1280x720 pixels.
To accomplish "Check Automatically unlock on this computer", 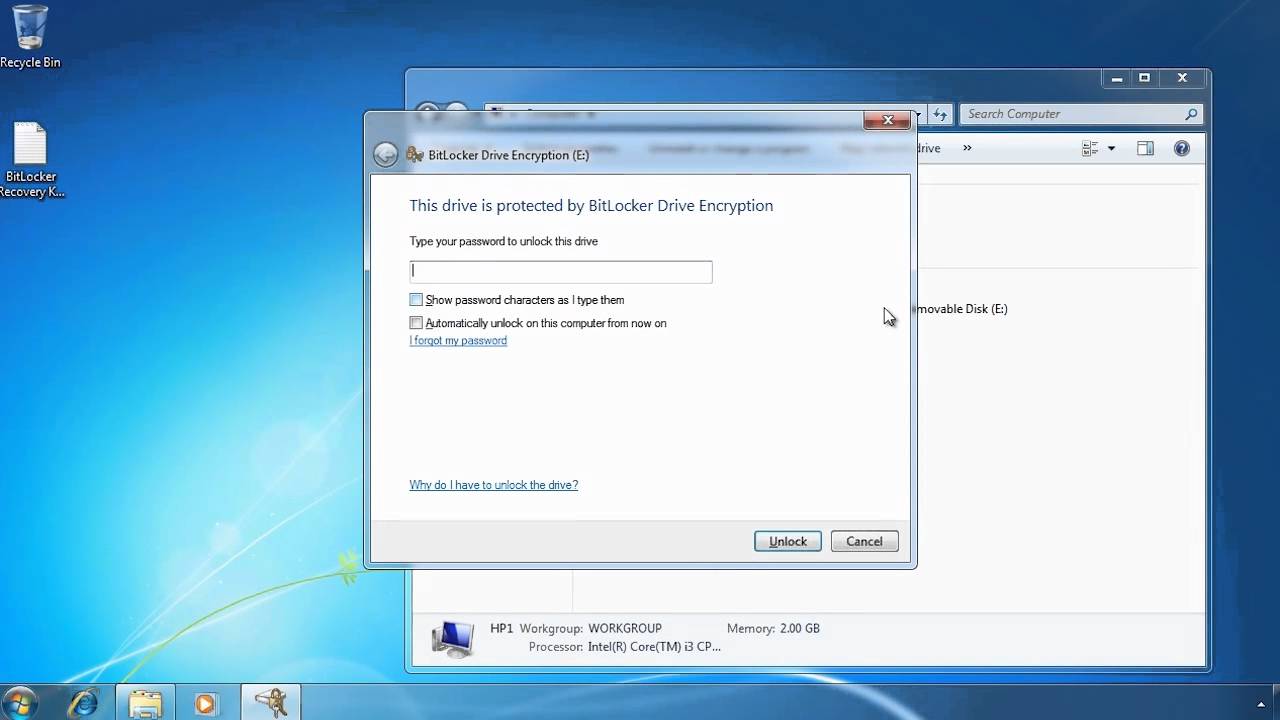I will 416,323.
